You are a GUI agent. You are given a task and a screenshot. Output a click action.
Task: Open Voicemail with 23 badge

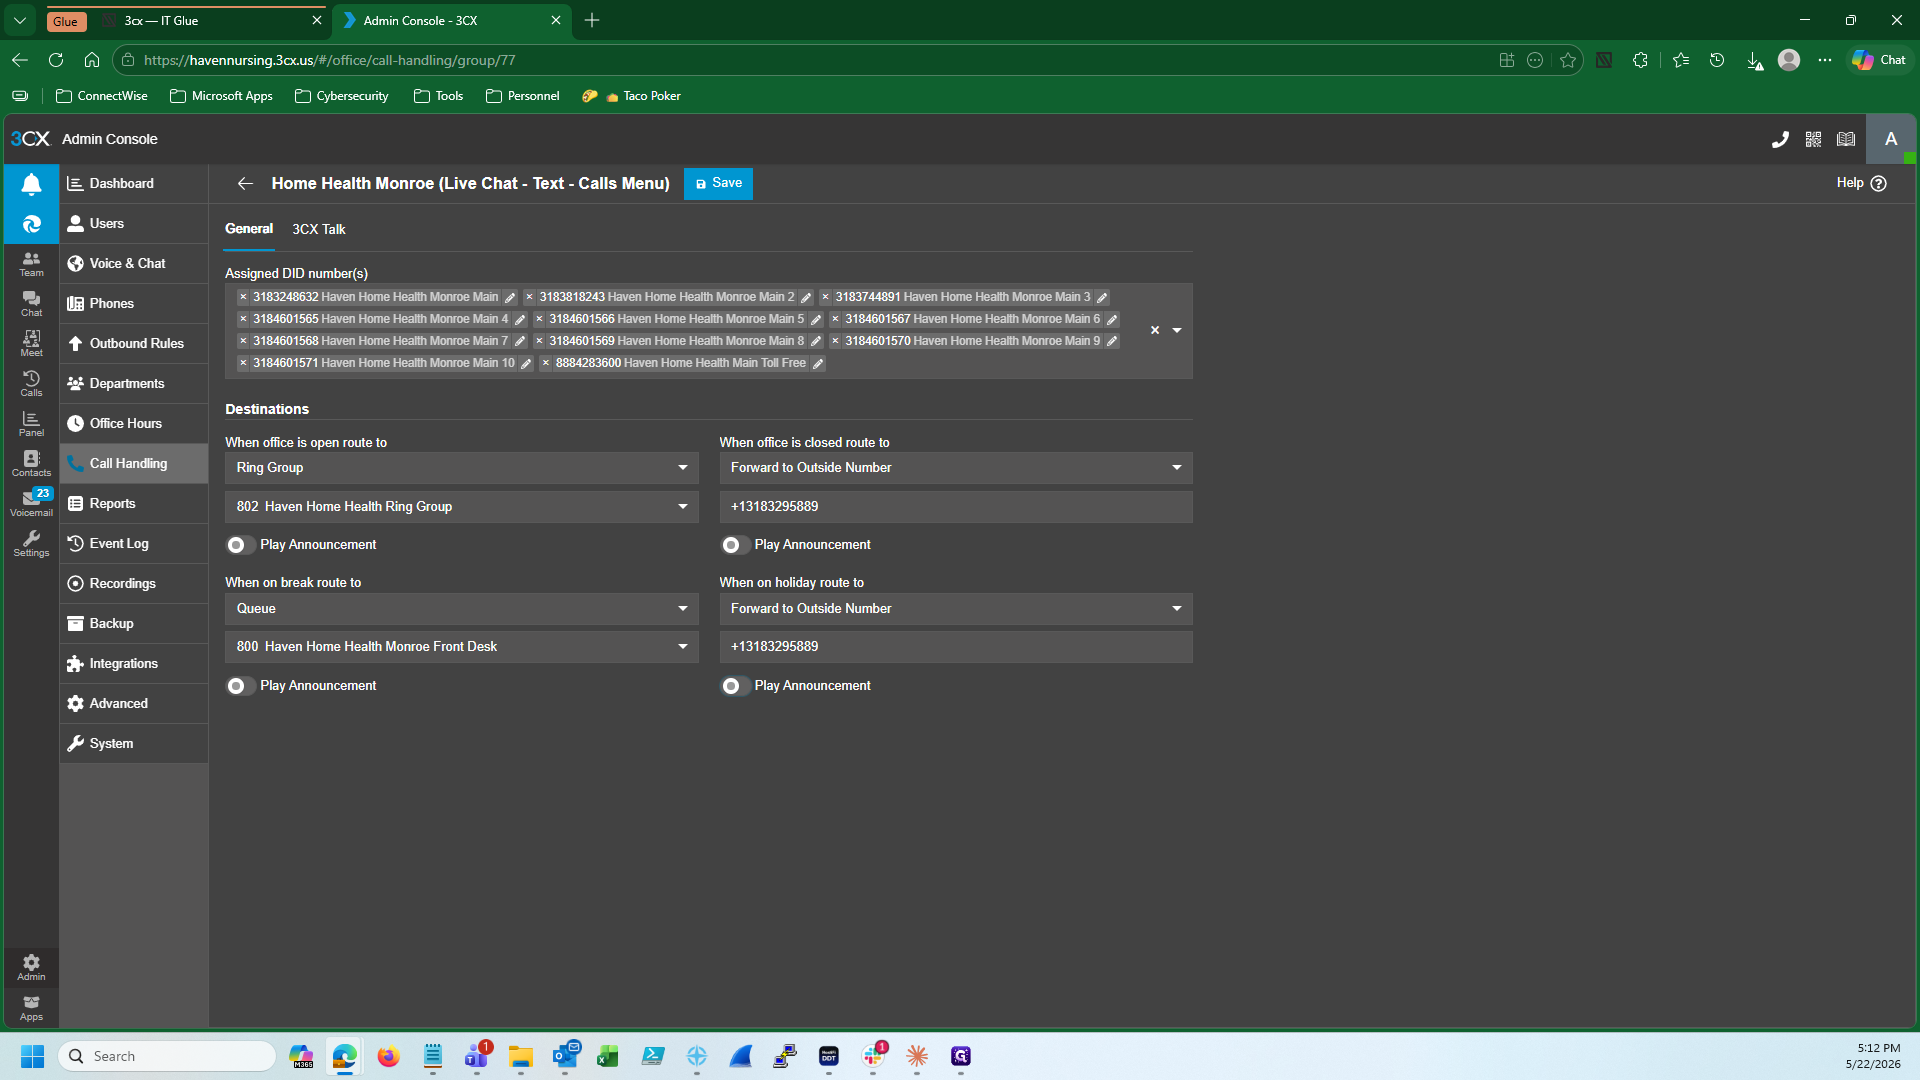pyautogui.click(x=31, y=503)
